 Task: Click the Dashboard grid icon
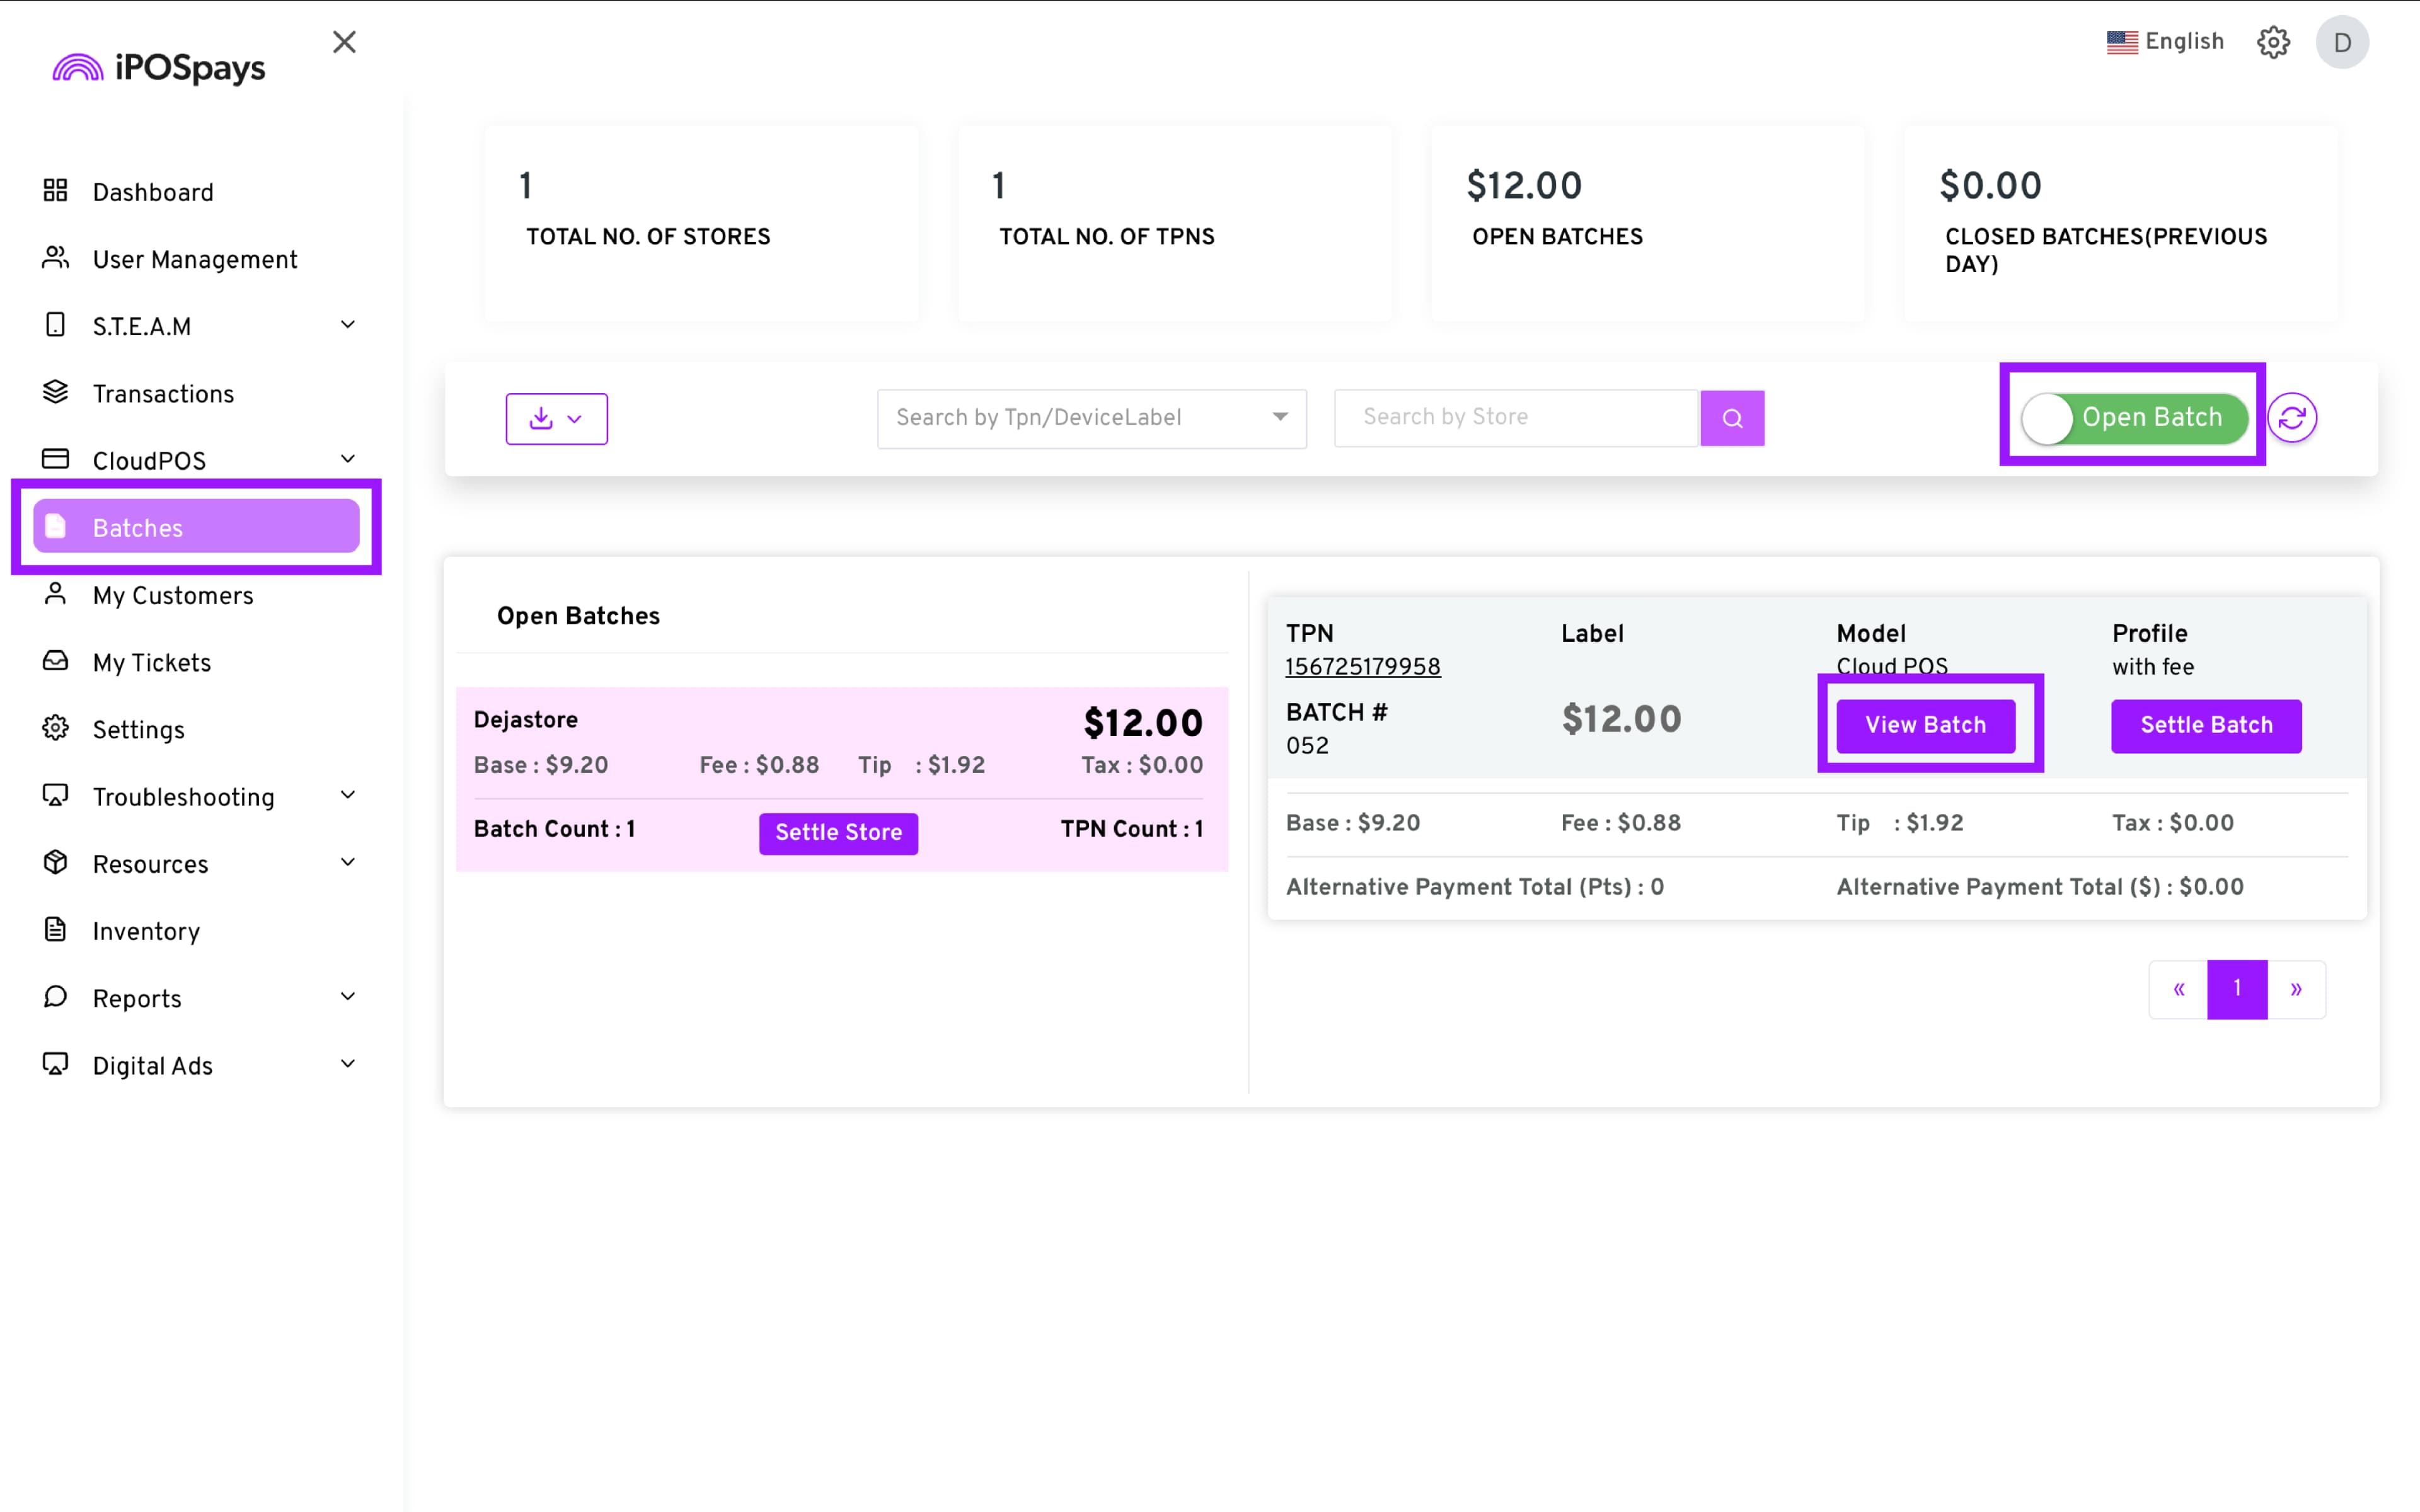(56, 191)
